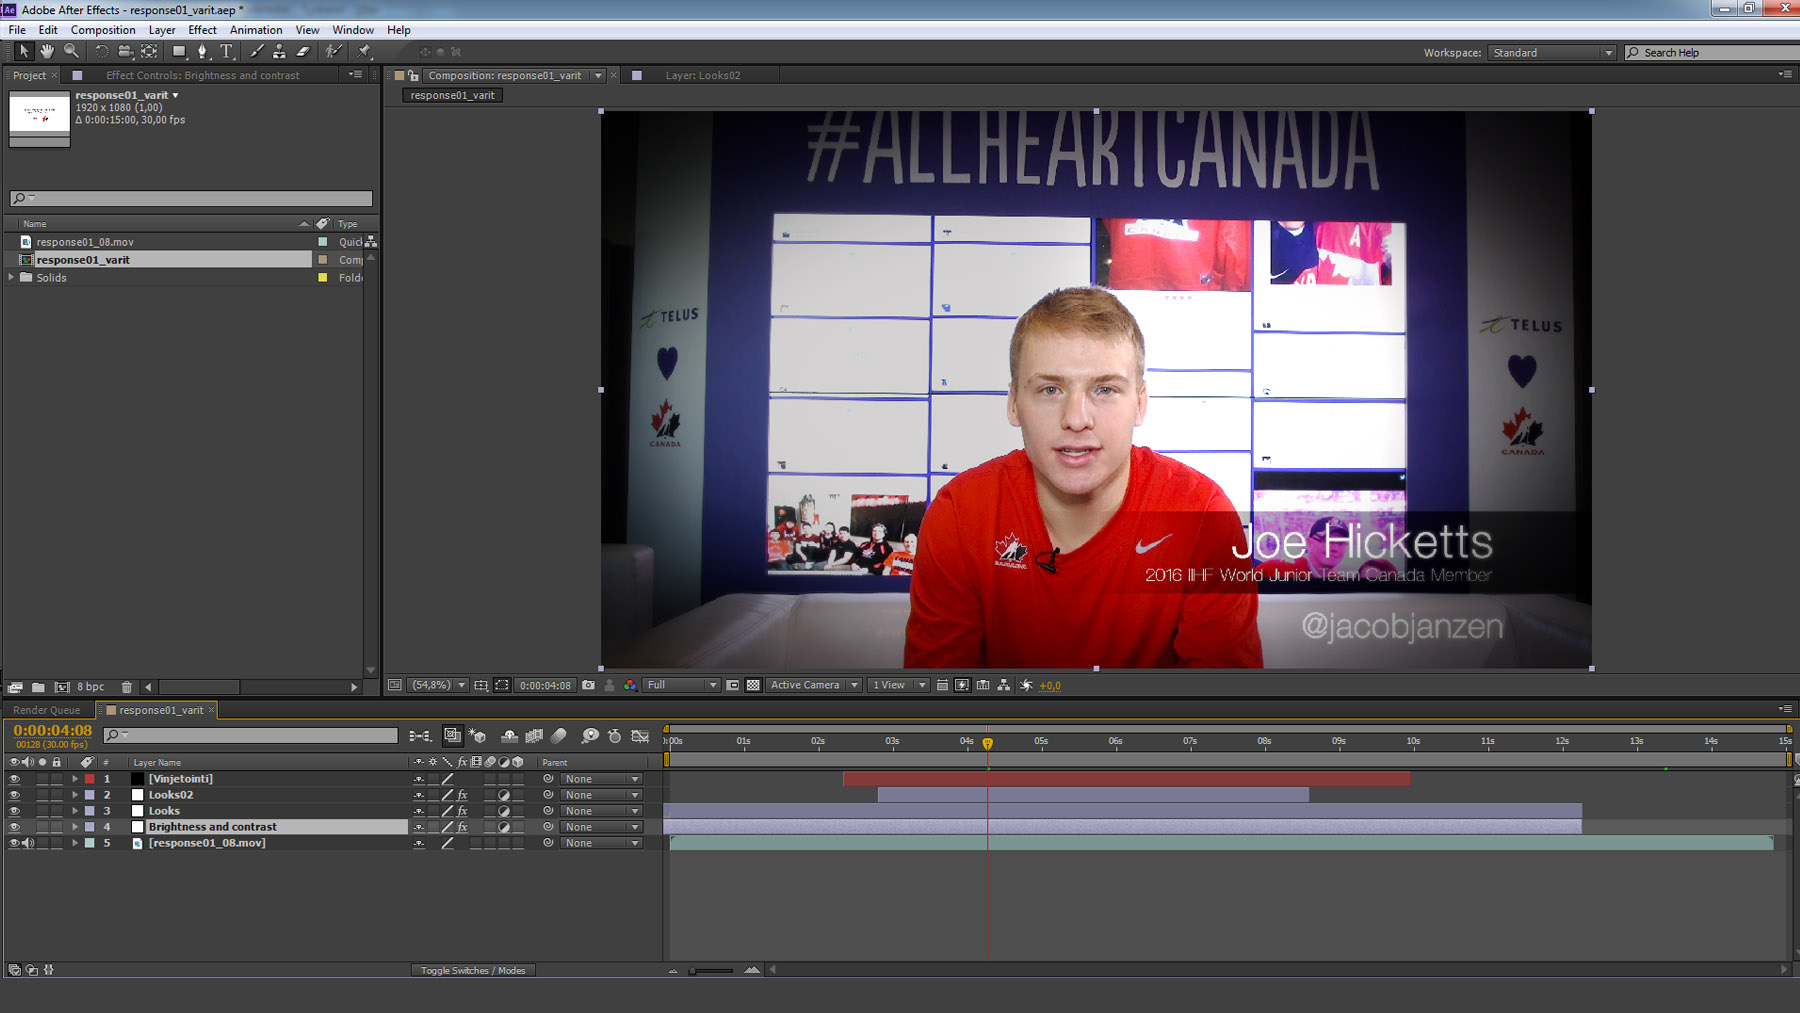Switch to the Effect Controls tab
The height and width of the screenshot is (1013, 1800).
click(202, 75)
